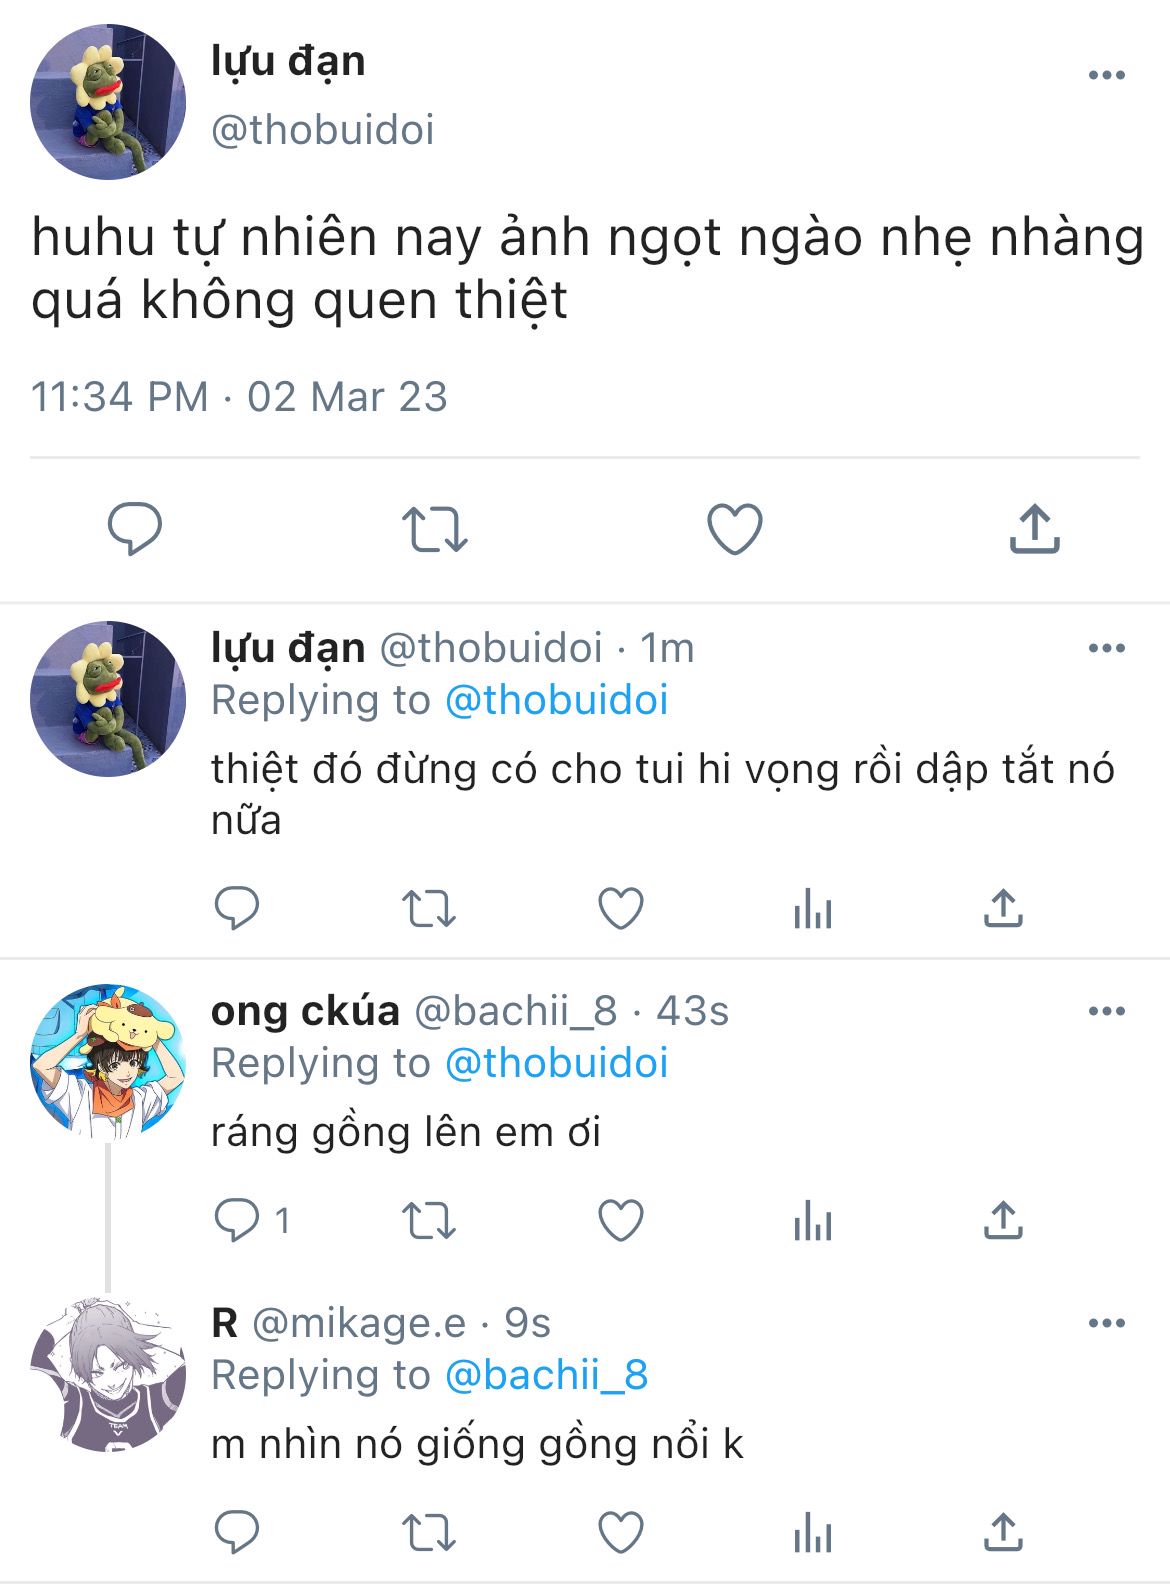View analytics of the 'thiệt đó đừng' reply
Viewport: 1170px width, 1584px height.
812,909
